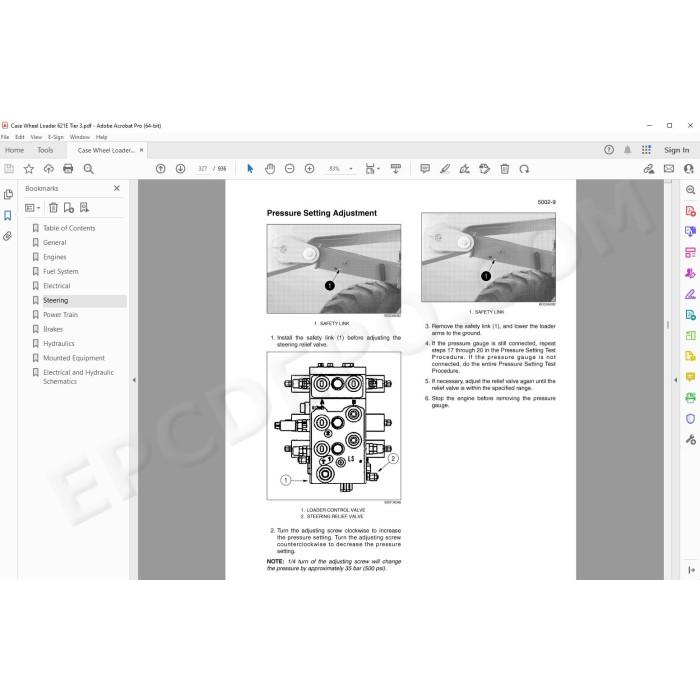
Task: Select the Highlight text pen tool
Action: (445, 169)
